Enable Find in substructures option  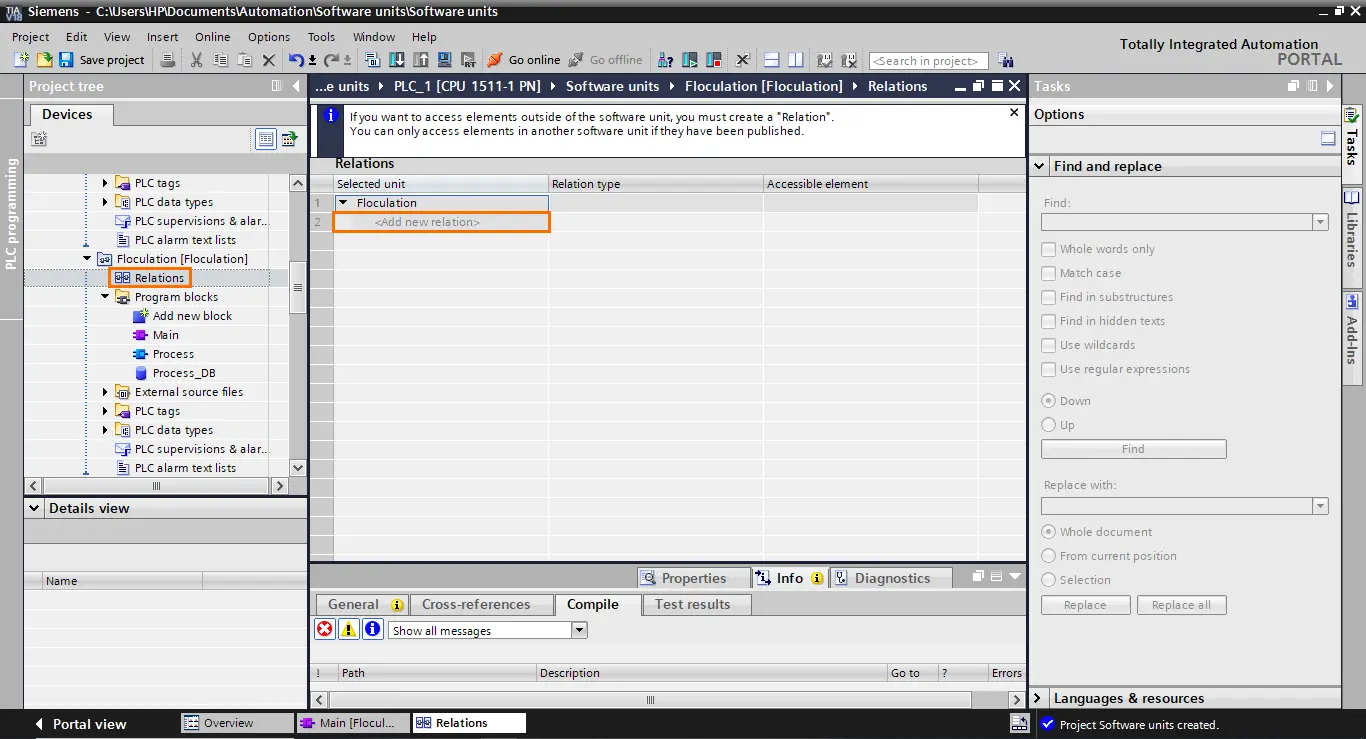coord(1049,297)
